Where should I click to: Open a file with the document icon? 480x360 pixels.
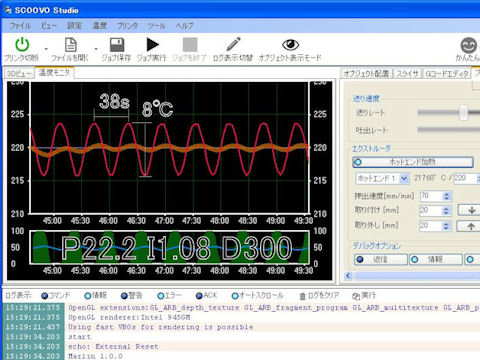point(71,45)
